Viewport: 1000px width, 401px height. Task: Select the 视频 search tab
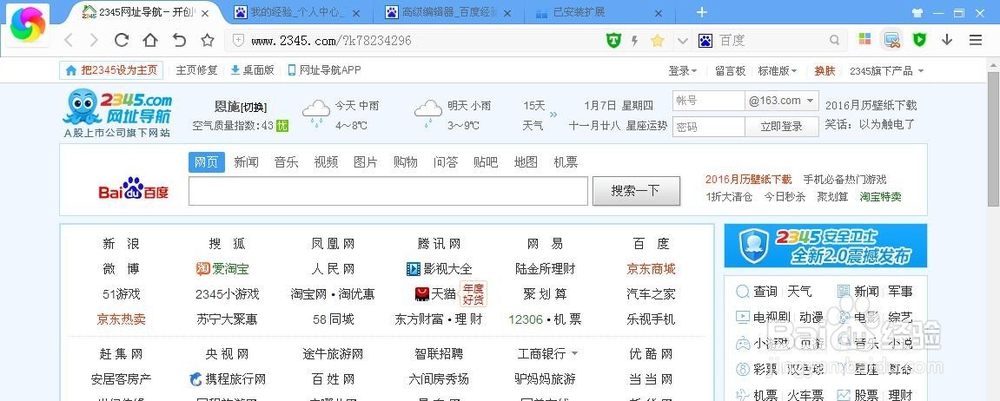326,162
